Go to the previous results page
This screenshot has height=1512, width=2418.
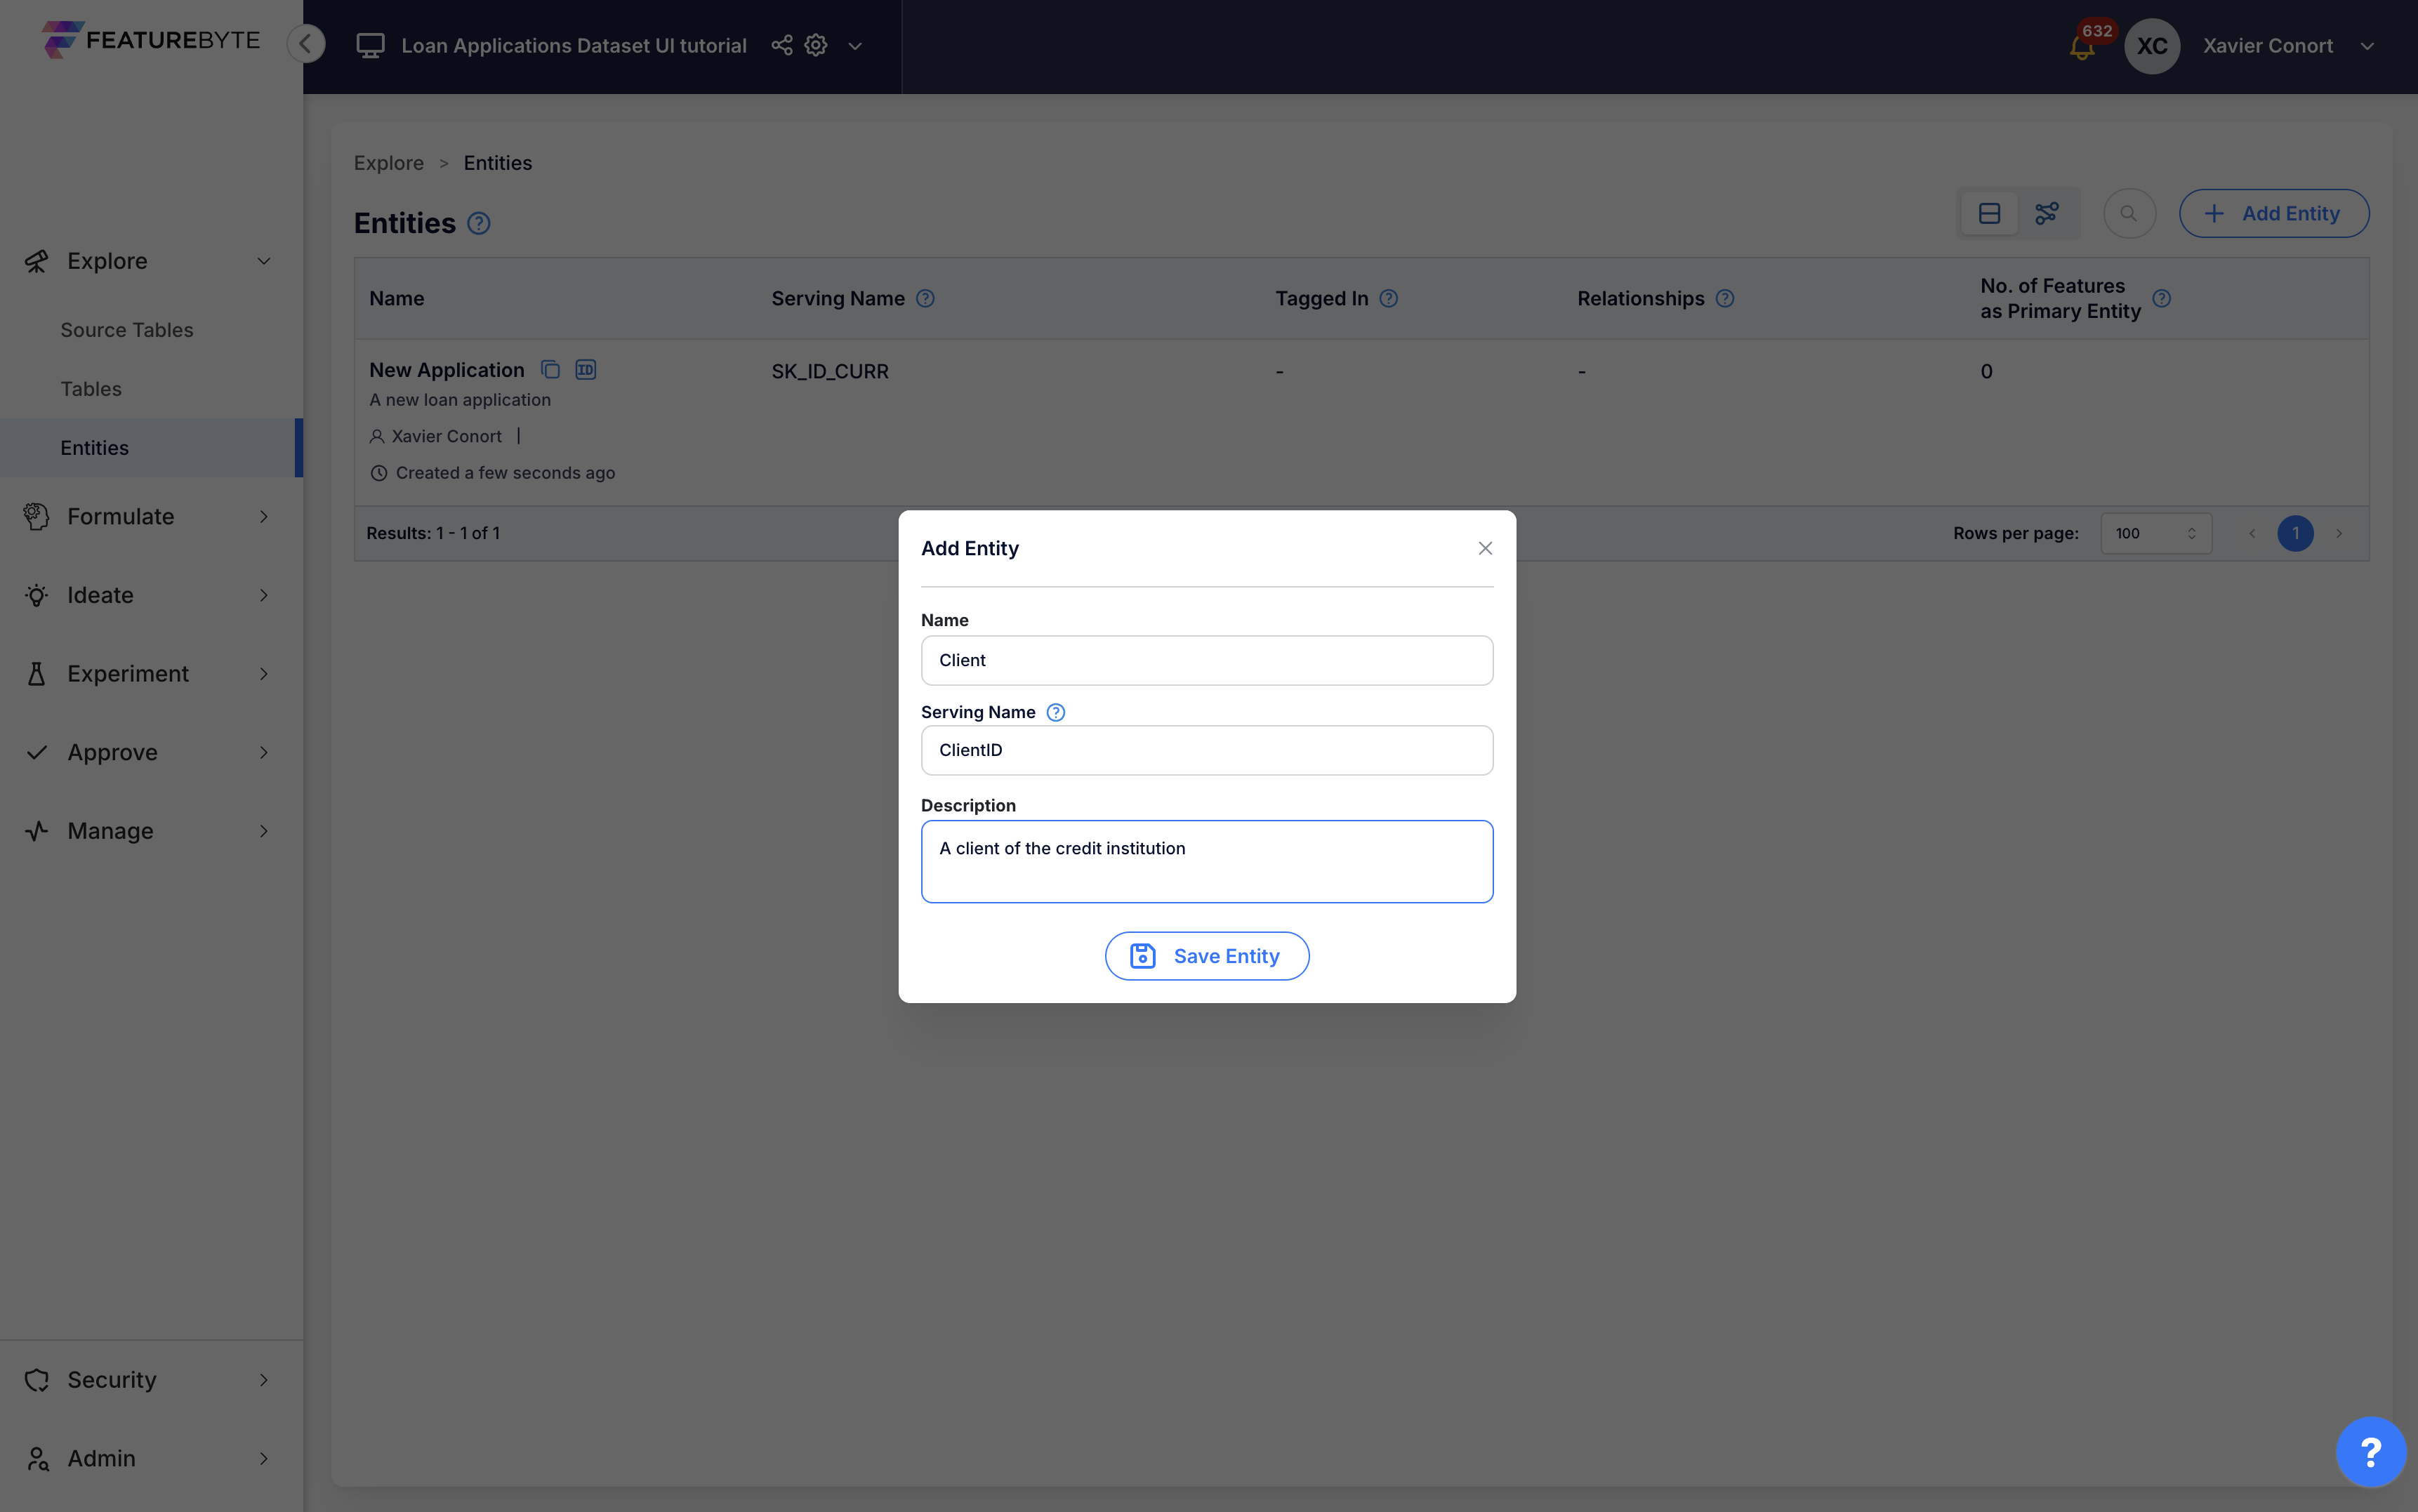[2252, 533]
